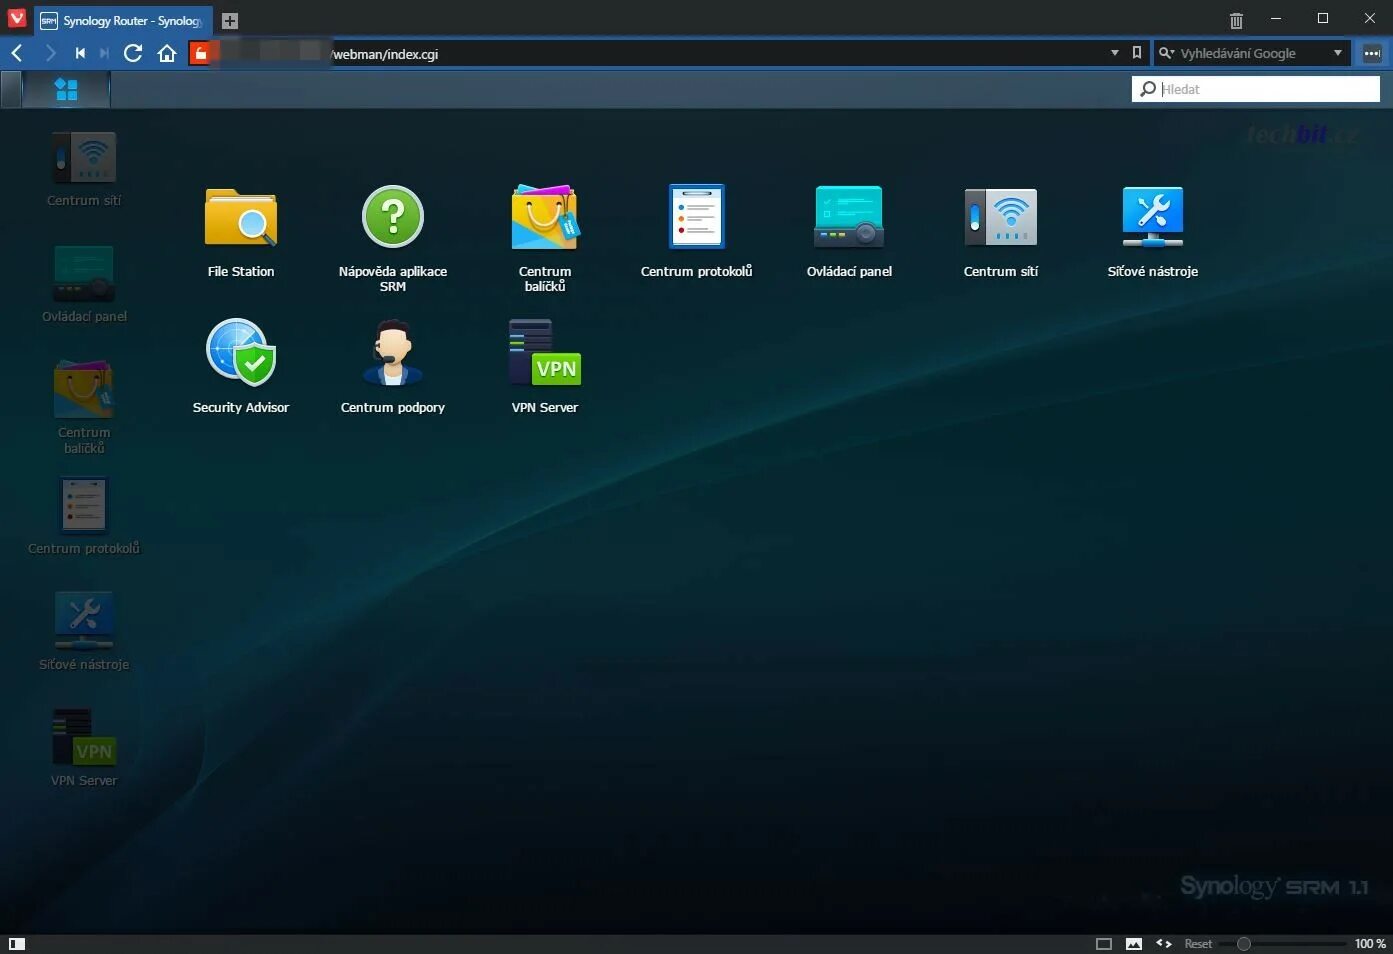Viewport: 1393px width, 954px height.
Task: Open Ovládací panel in main menu grid
Action: (849, 231)
